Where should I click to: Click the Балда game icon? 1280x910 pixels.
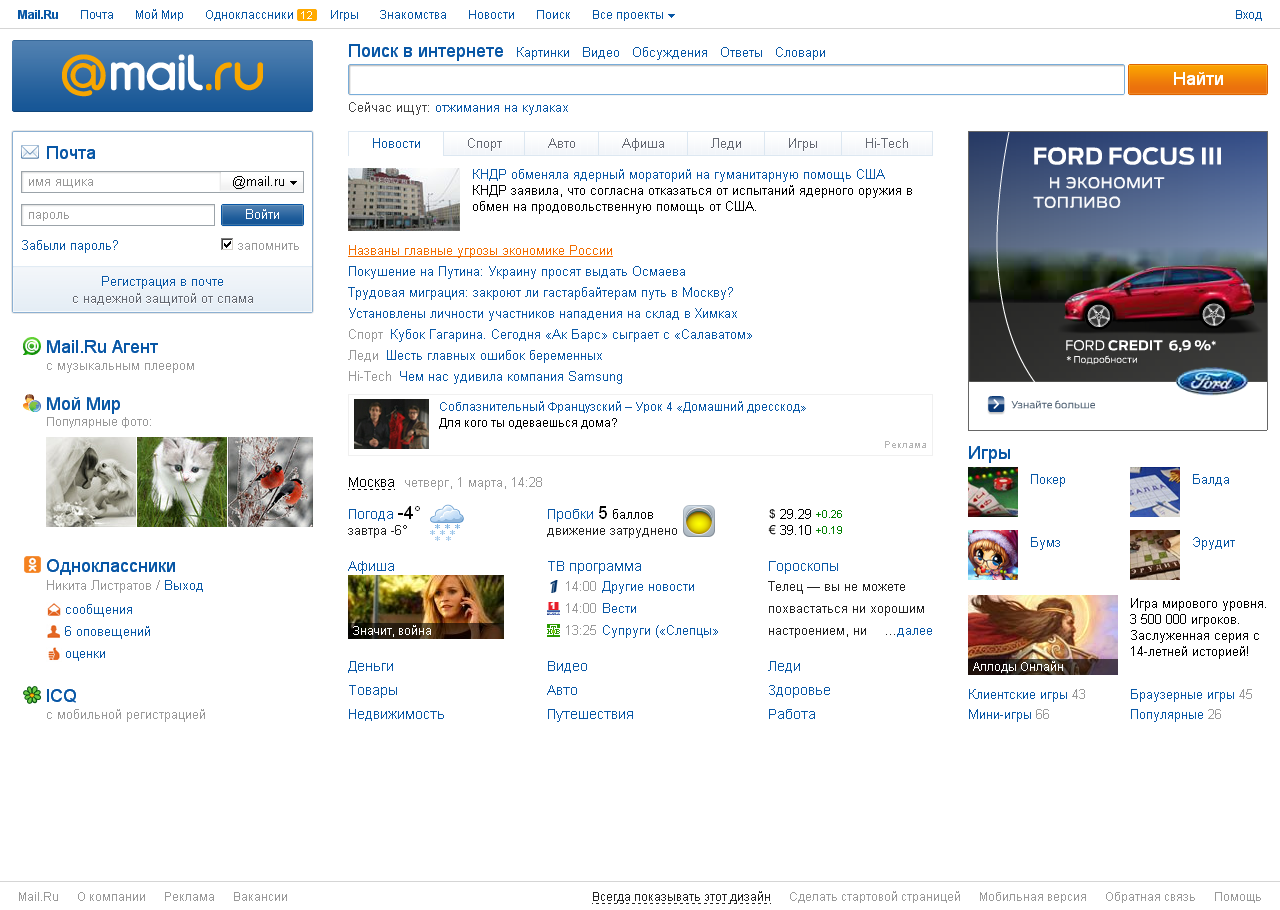coord(1155,492)
